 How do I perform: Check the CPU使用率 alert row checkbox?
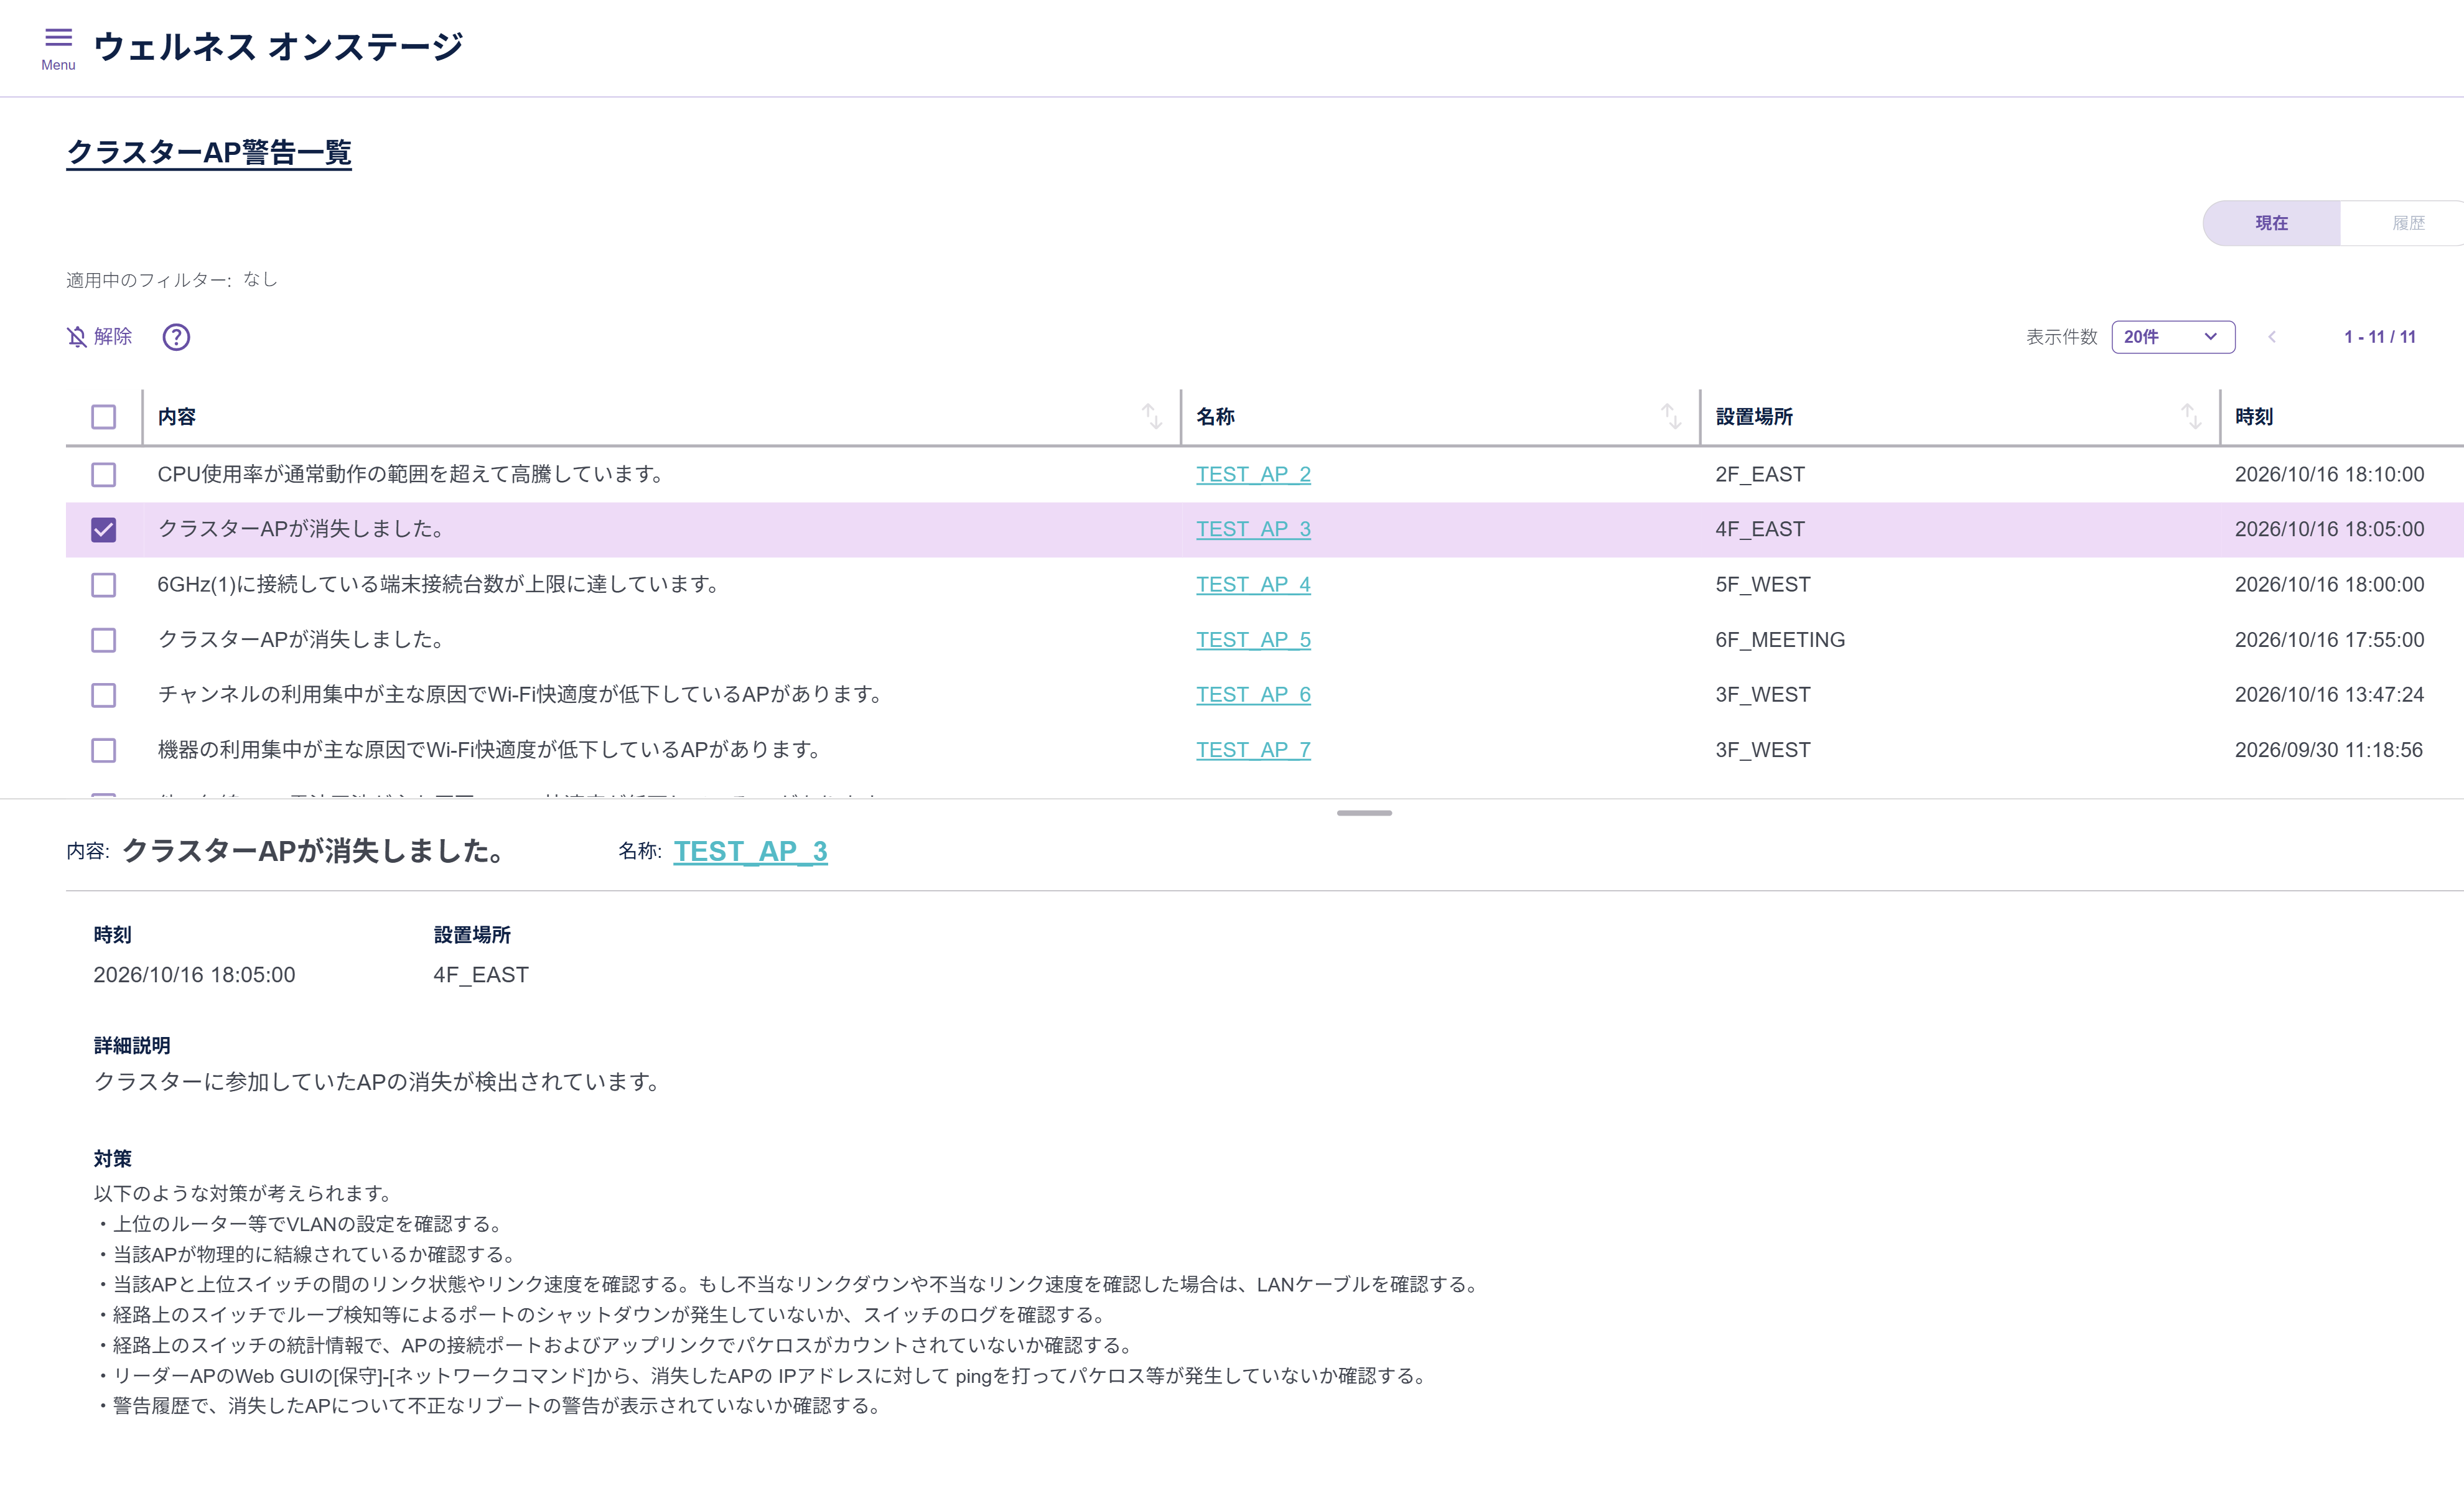pos(104,475)
